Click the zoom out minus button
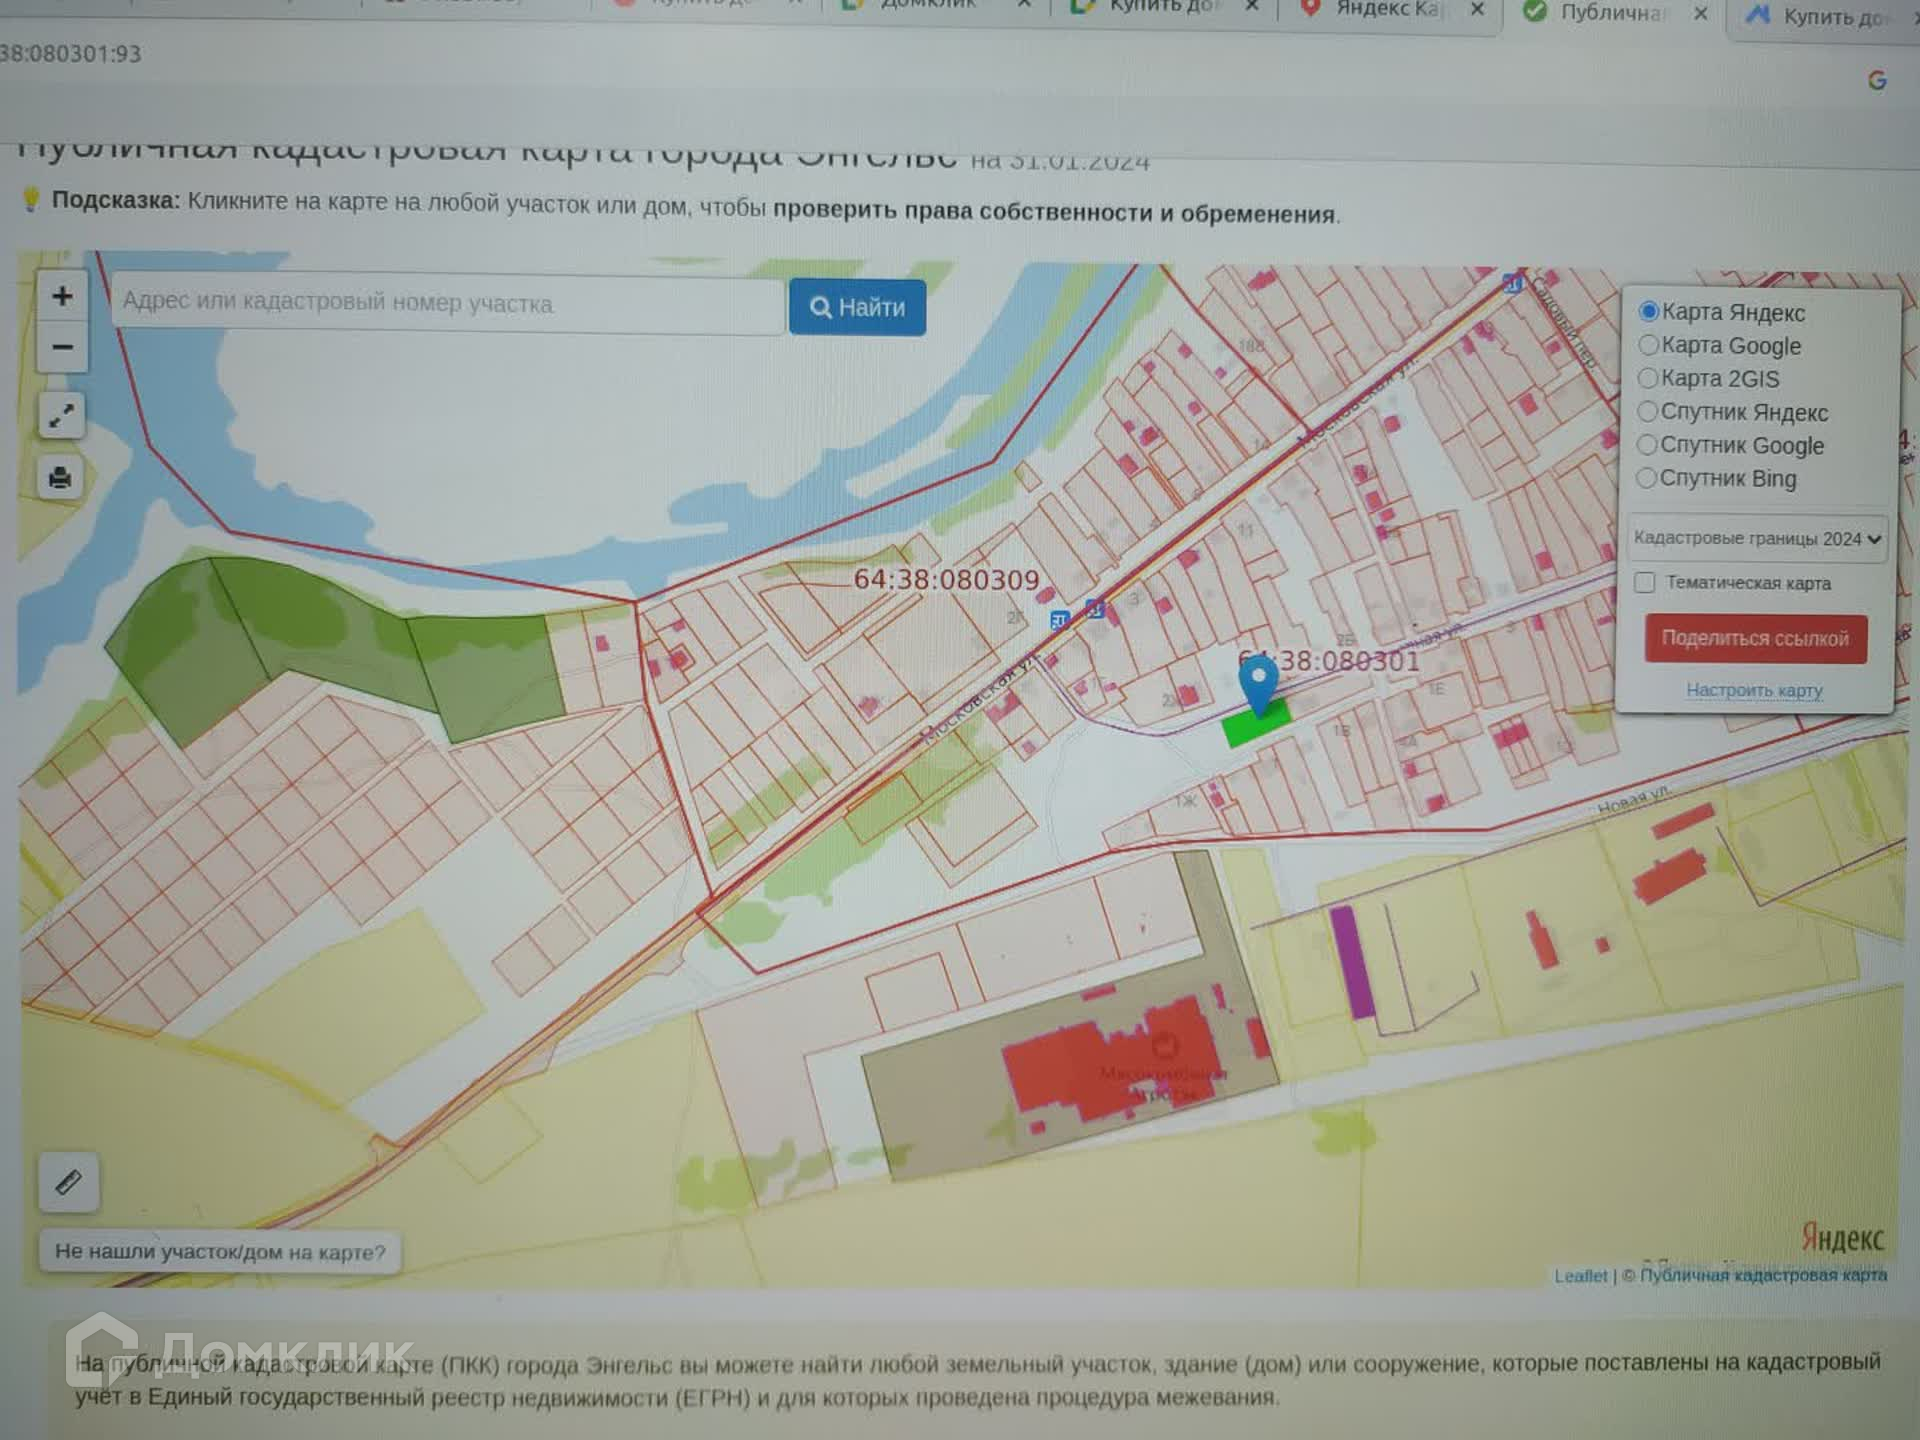Screen dimensions: 1920x1440 [x=62, y=347]
